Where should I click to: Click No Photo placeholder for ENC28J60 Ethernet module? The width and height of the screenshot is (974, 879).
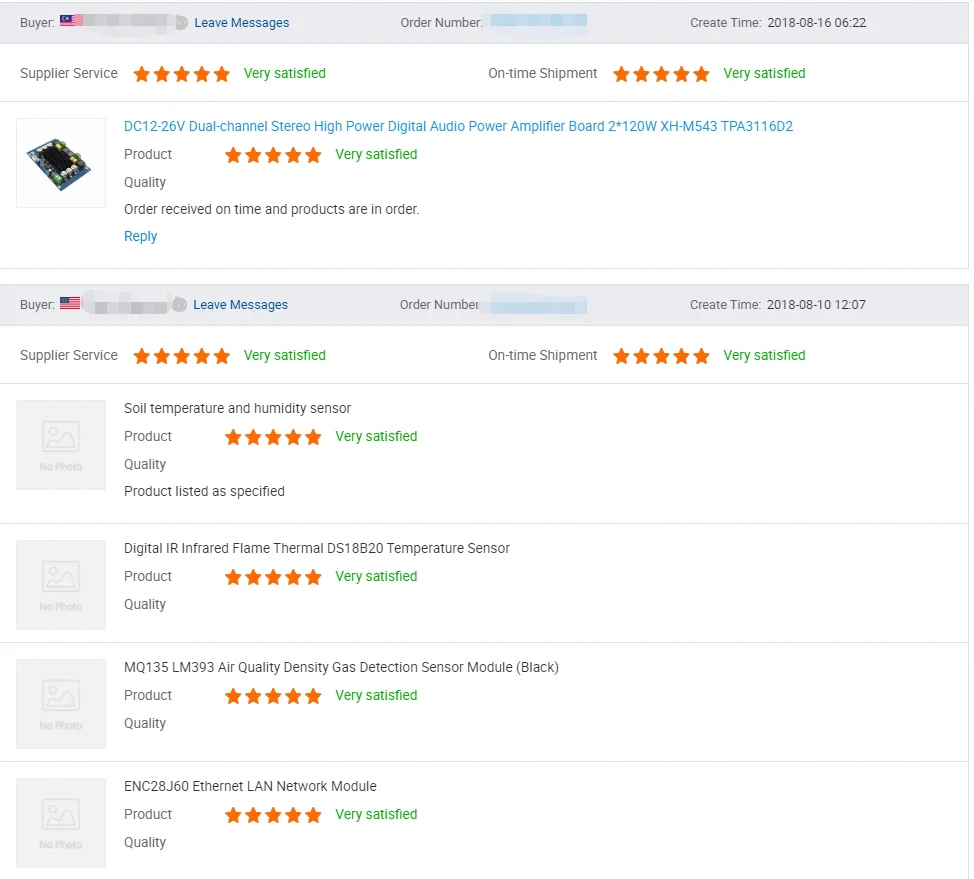tap(61, 823)
